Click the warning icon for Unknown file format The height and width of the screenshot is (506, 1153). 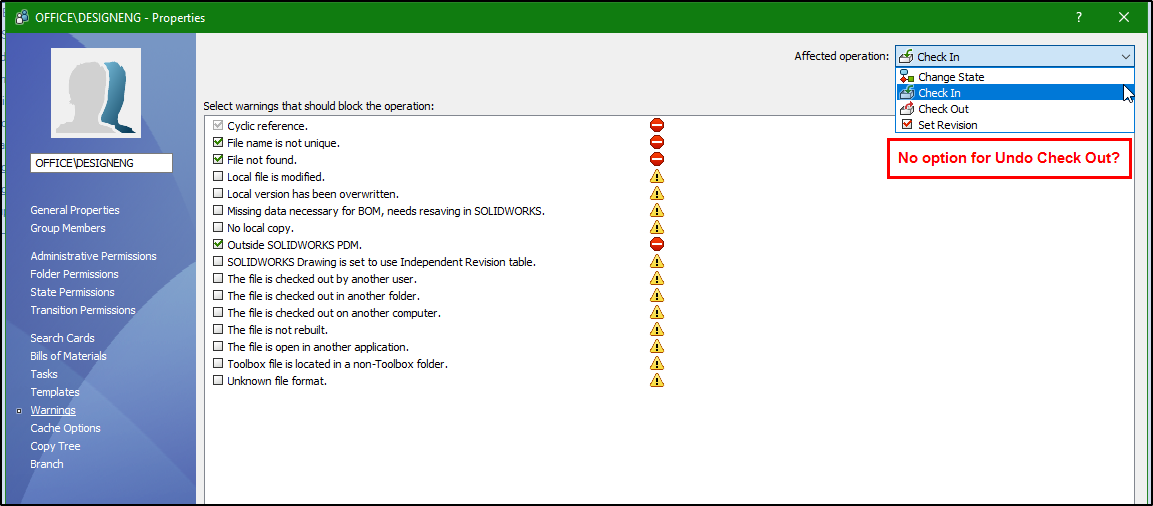click(657, 380)
